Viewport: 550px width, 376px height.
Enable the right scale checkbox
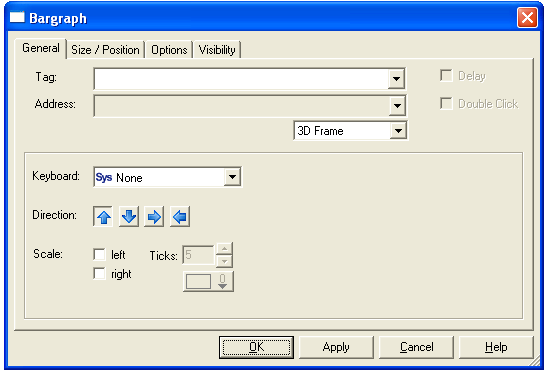pos(99,274)
